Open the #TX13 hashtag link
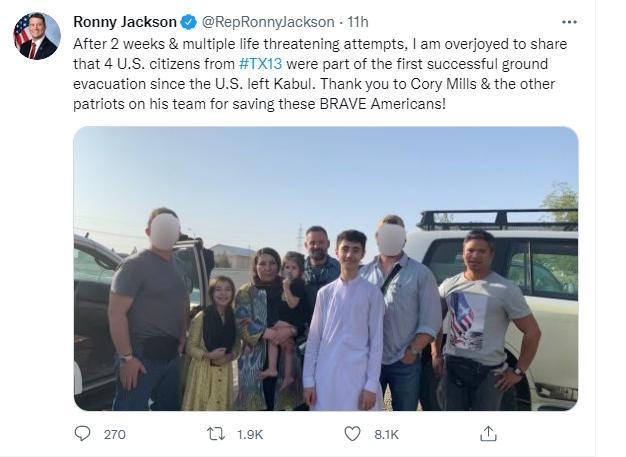Viewport: 626px width, 457px height. [x=260, y=64]
